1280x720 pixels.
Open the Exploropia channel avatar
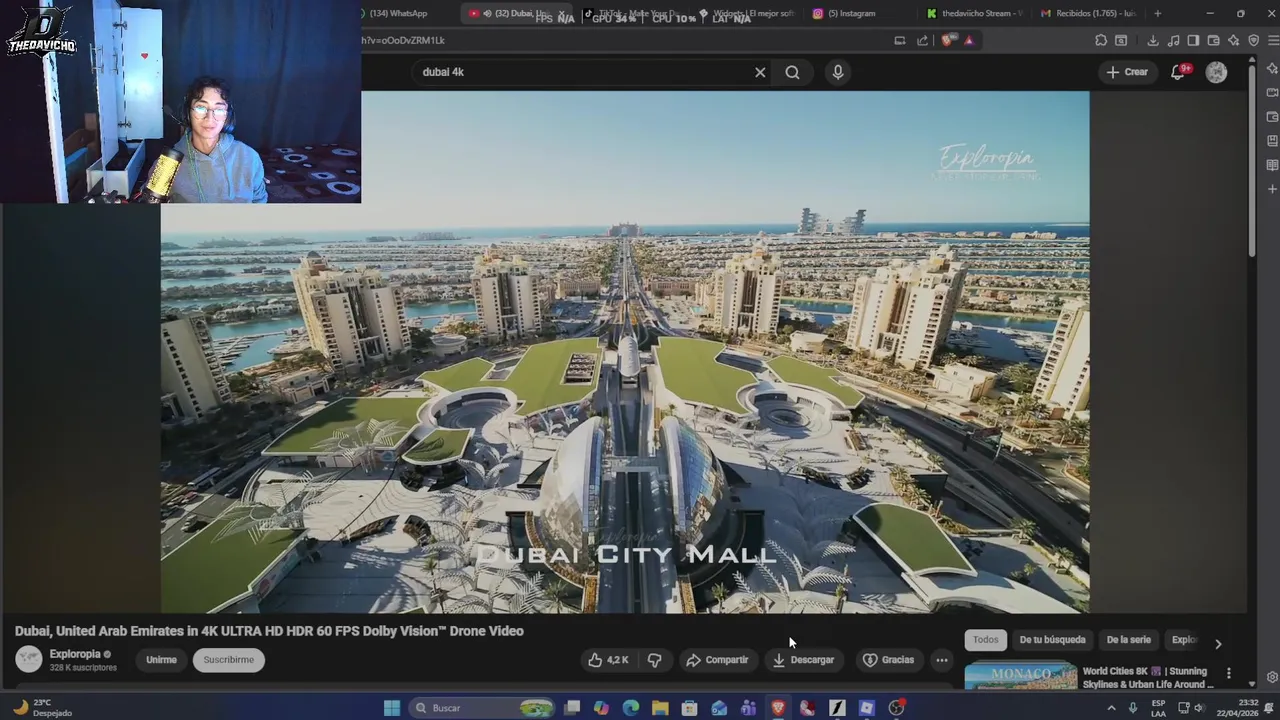tap(29, 659)
